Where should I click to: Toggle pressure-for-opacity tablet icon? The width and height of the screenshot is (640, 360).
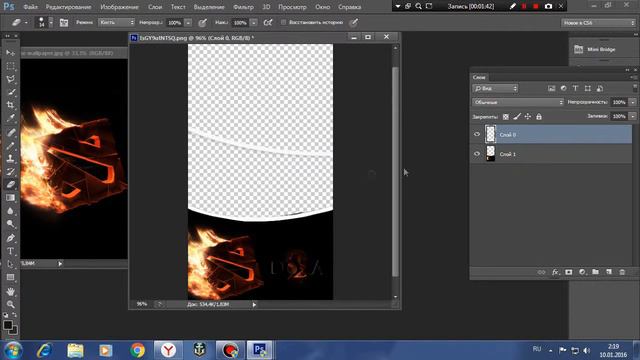click(x=202, y=23)
